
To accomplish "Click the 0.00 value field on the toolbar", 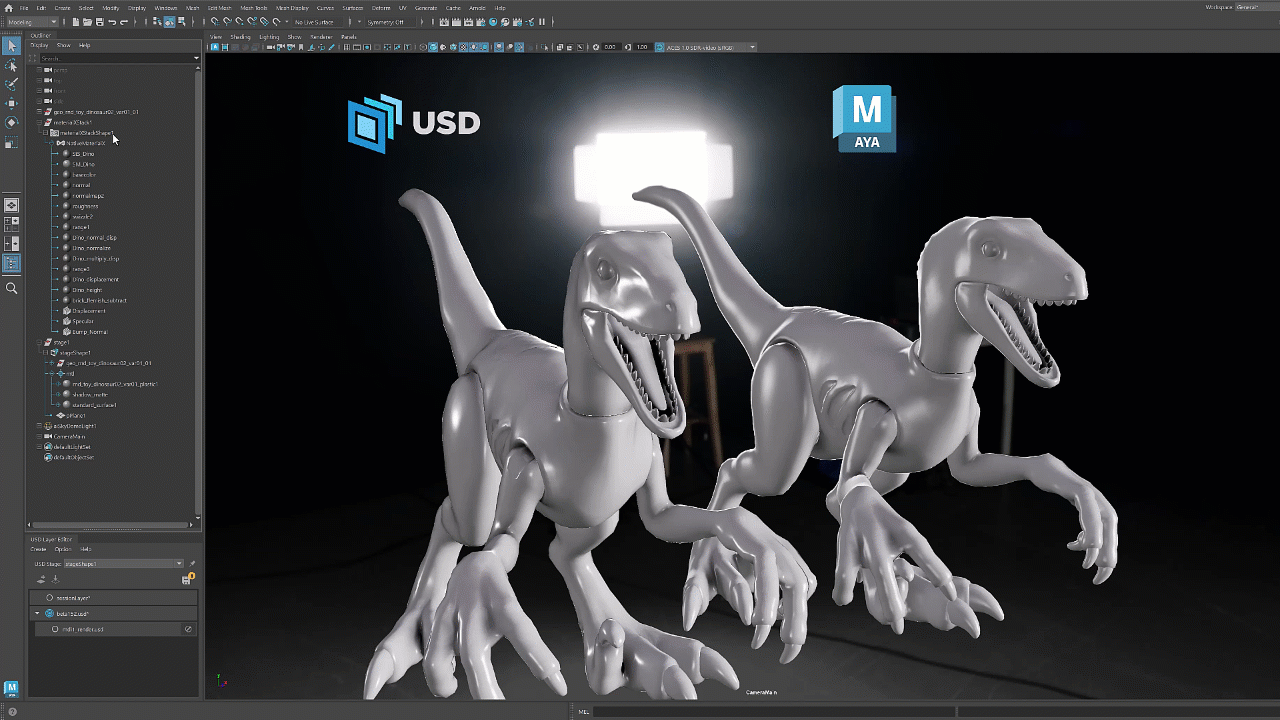I will [x=609, y=46].
